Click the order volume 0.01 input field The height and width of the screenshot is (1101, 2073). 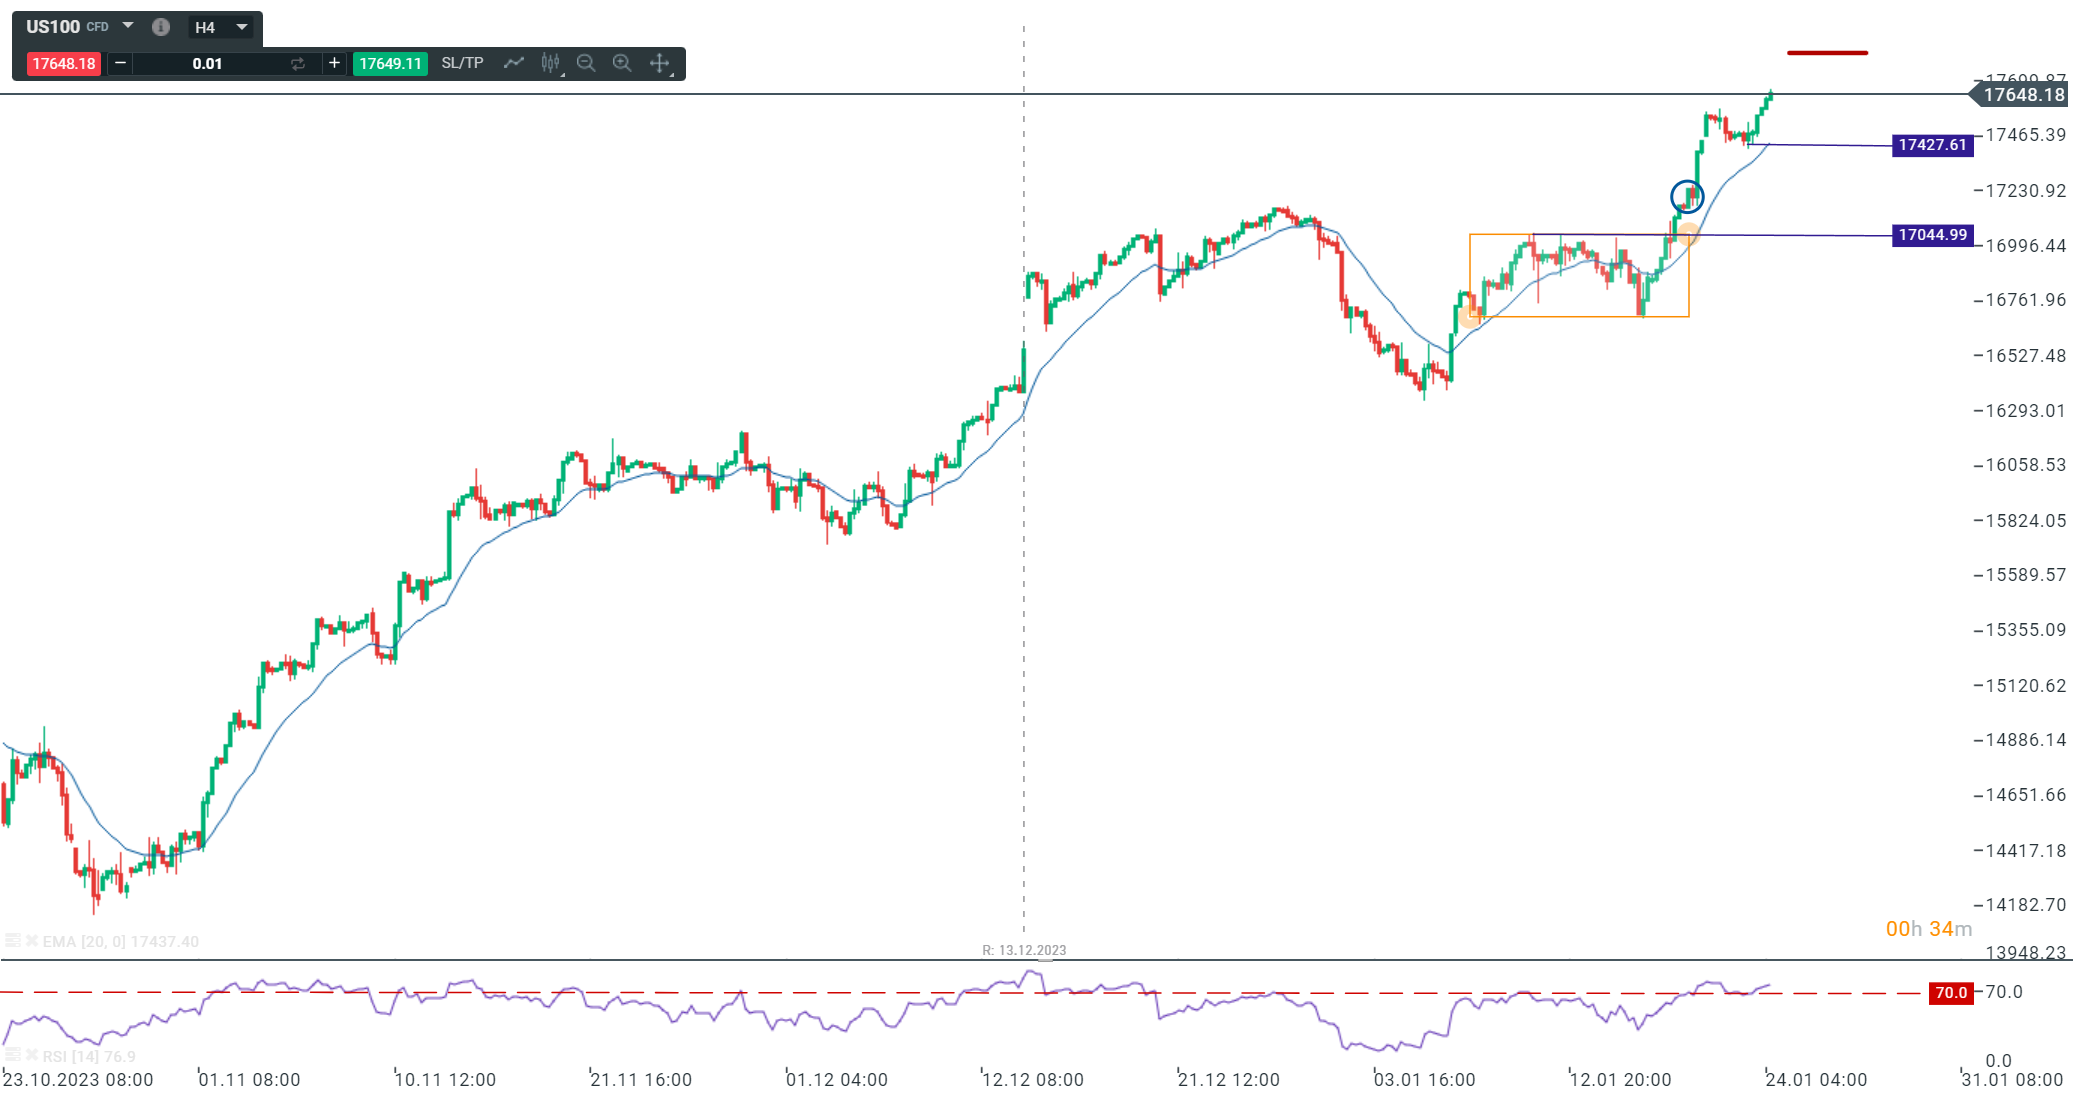(x=206, y=62)
